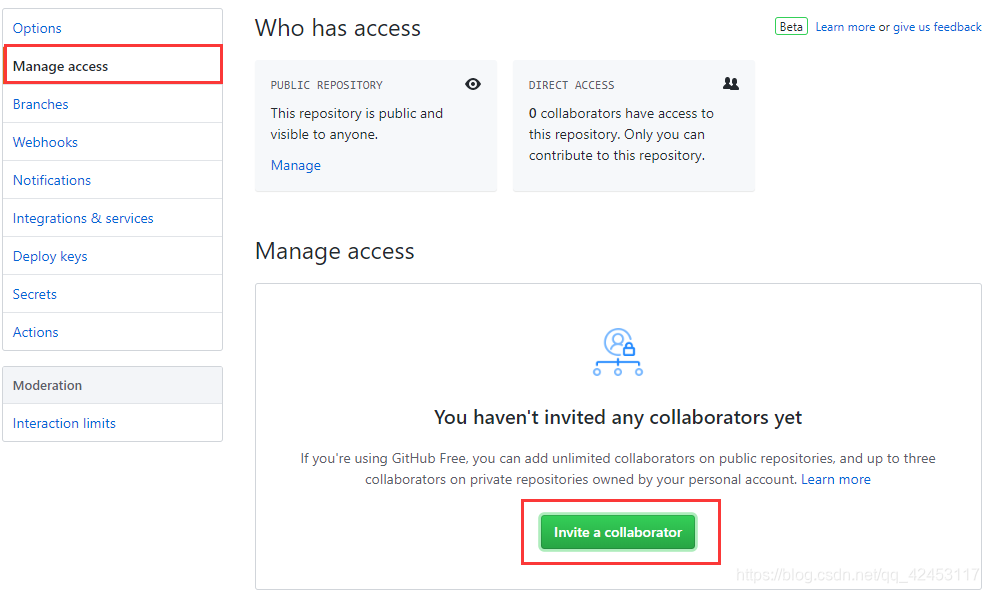Select Manage access in sidebar
The height and width of the screenshot is (593, 989).
pos(61,66)
